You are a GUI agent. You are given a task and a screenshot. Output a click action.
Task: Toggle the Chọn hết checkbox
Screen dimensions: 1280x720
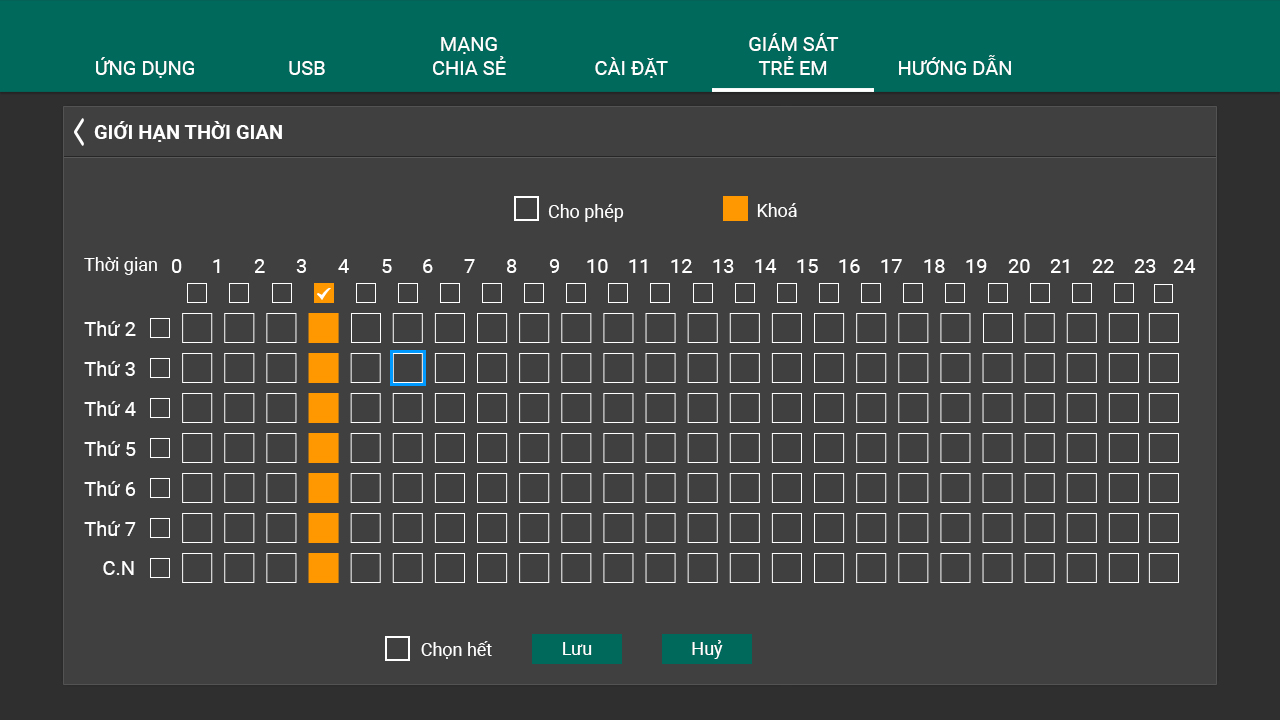397,649
